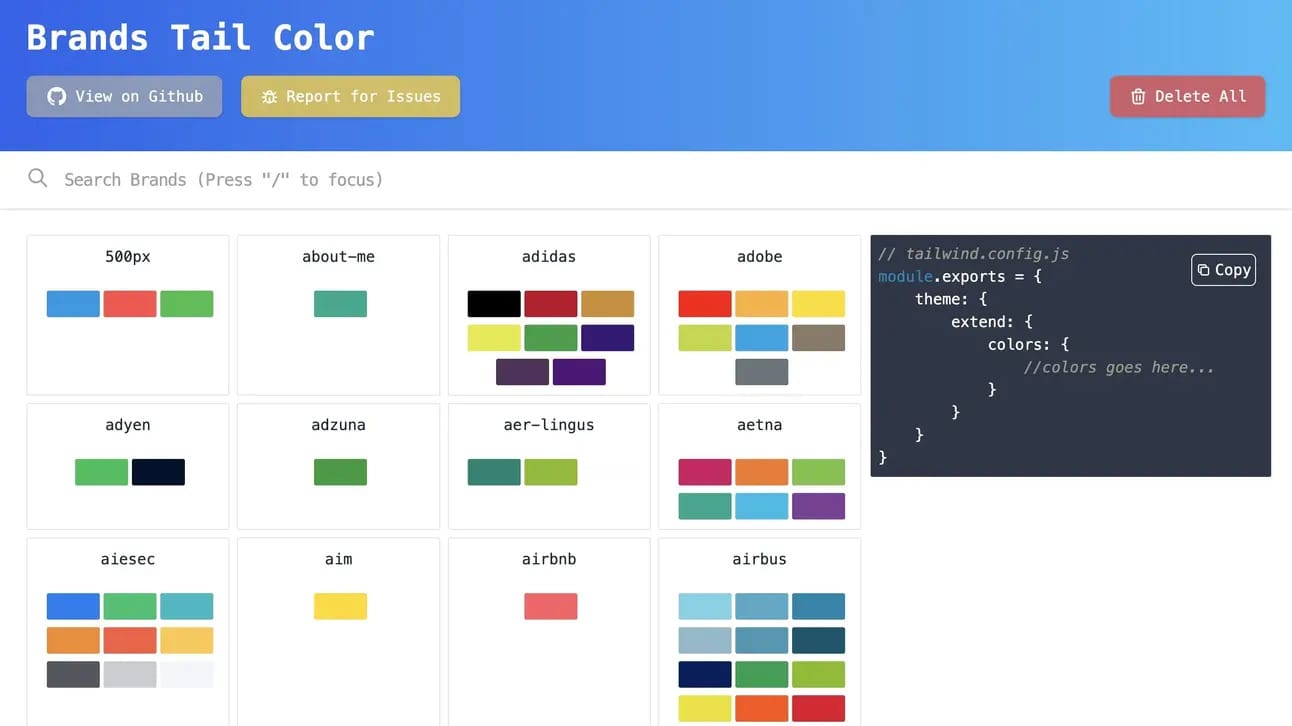Click the GitHub octocat icon
Screen dimensions: 1292x726
click(57, 96)
